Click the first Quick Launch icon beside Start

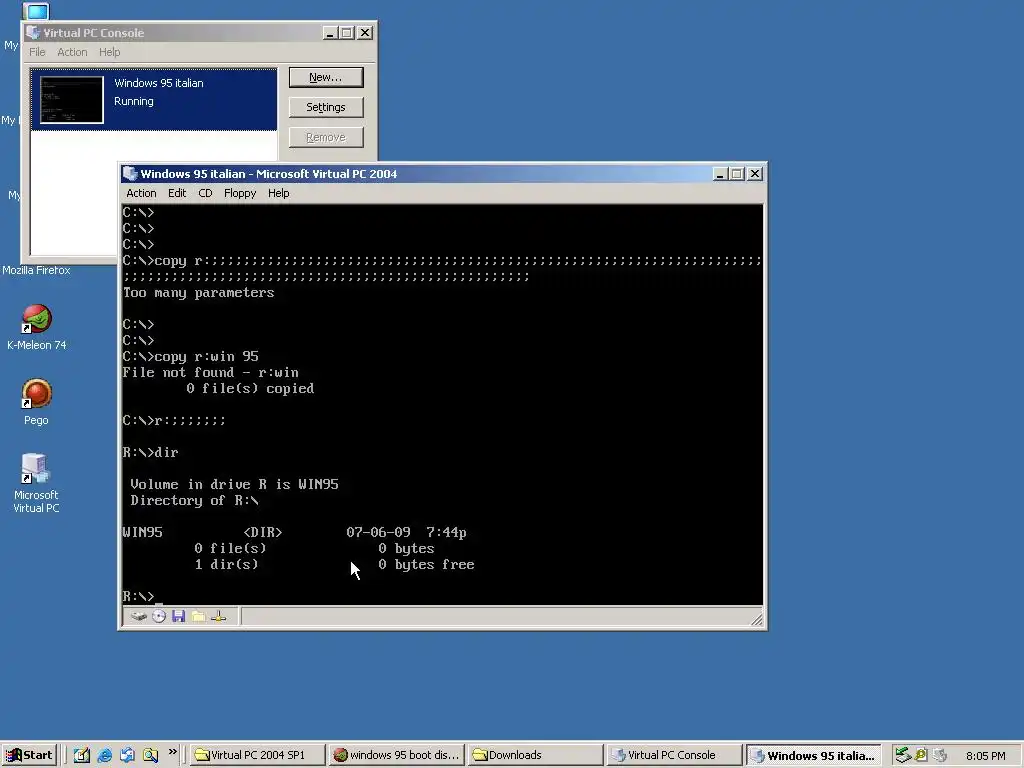coord(82,755)
